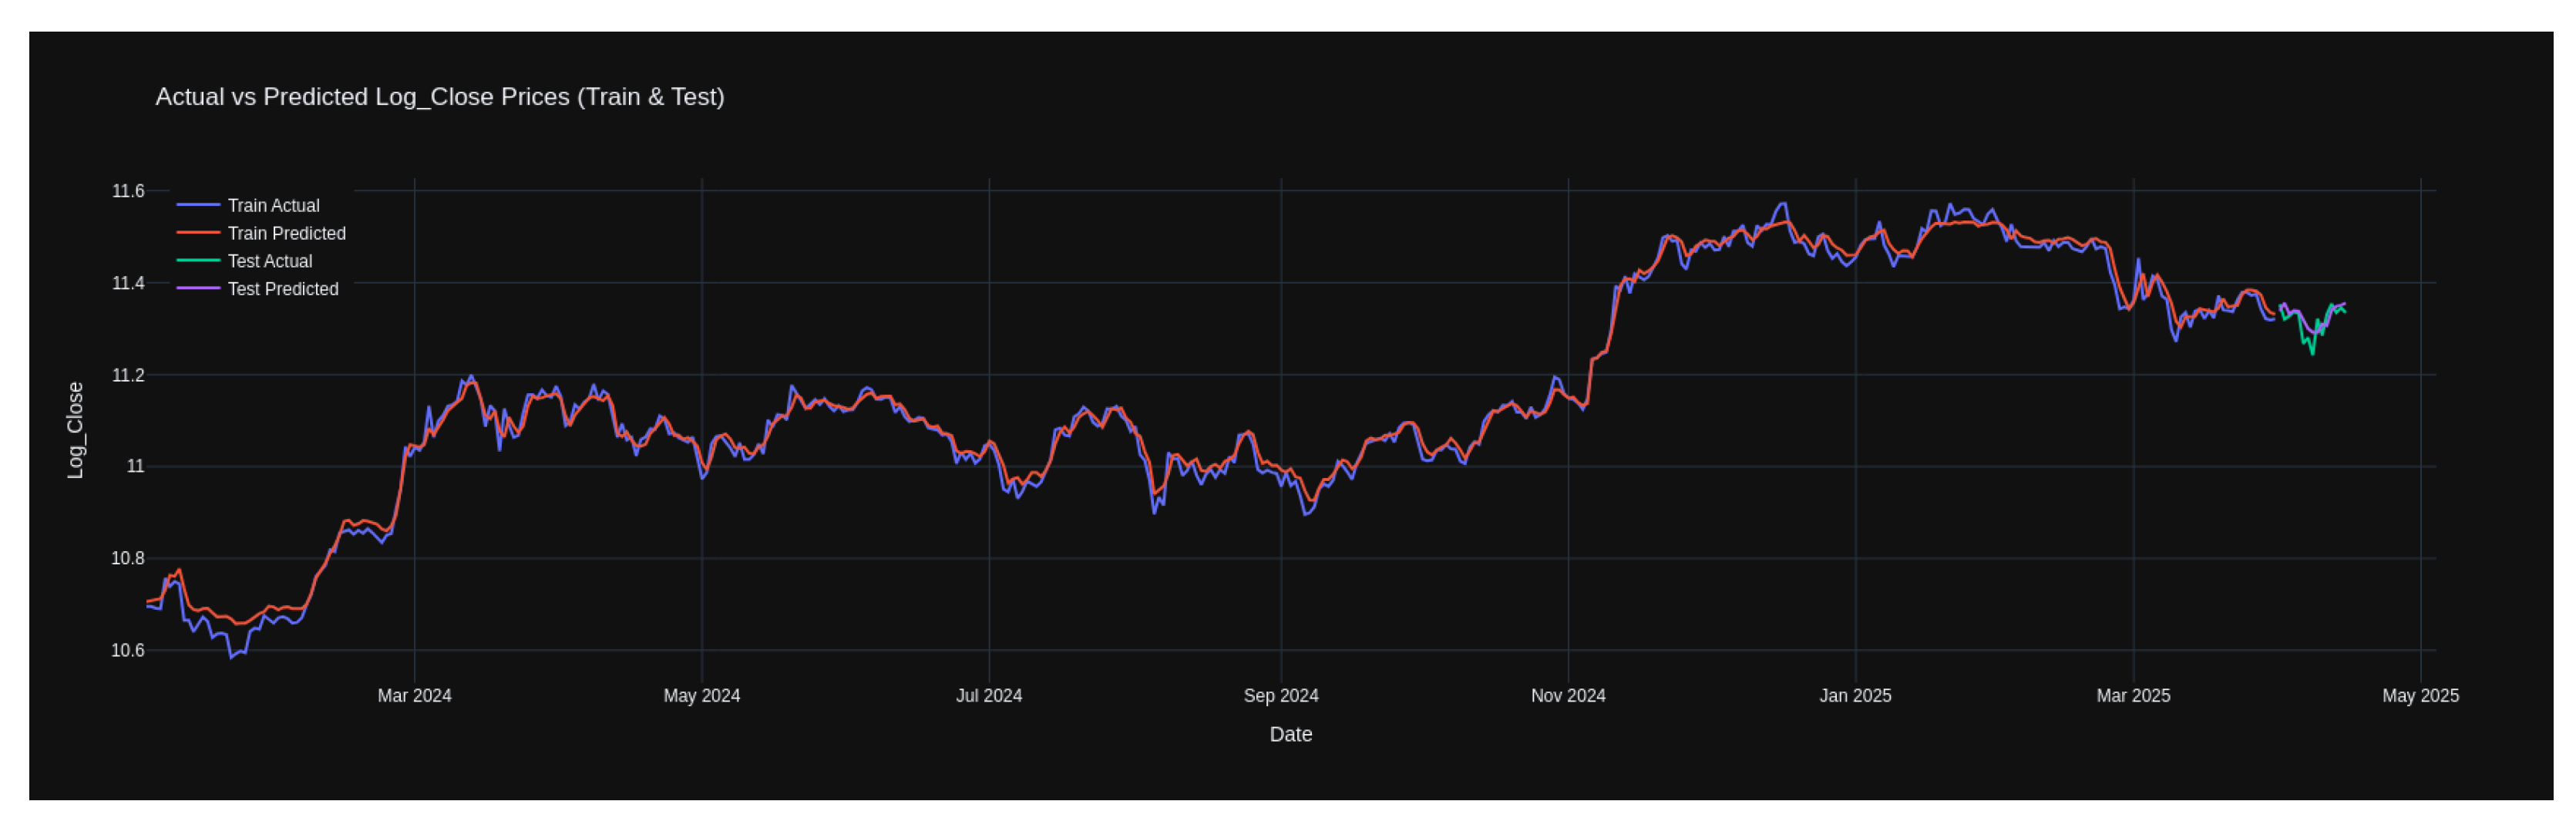The image size is (2576, 828).
Task: Click the 'May 2025' x-axis tick label
Action: pos(2420,696)
